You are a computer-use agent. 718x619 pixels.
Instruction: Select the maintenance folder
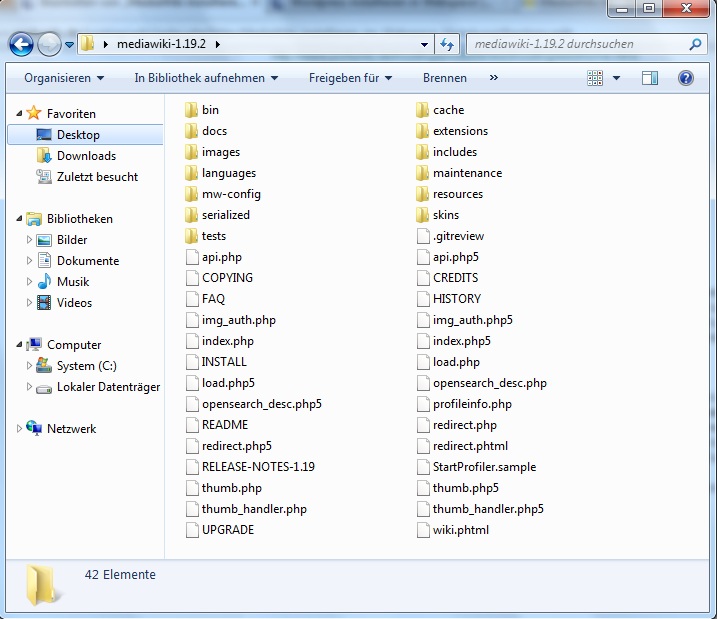(x=467, y=173)
